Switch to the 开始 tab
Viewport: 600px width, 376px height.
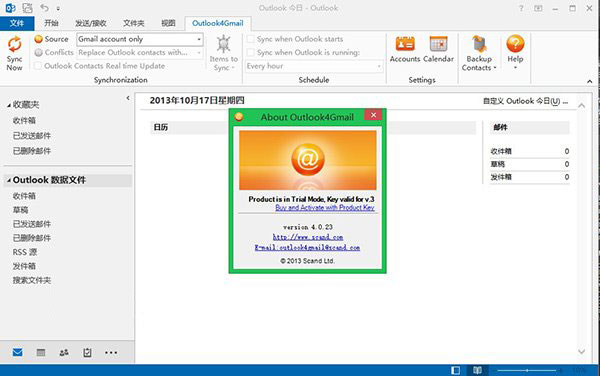pyautogui.click(x=51, y=23)
